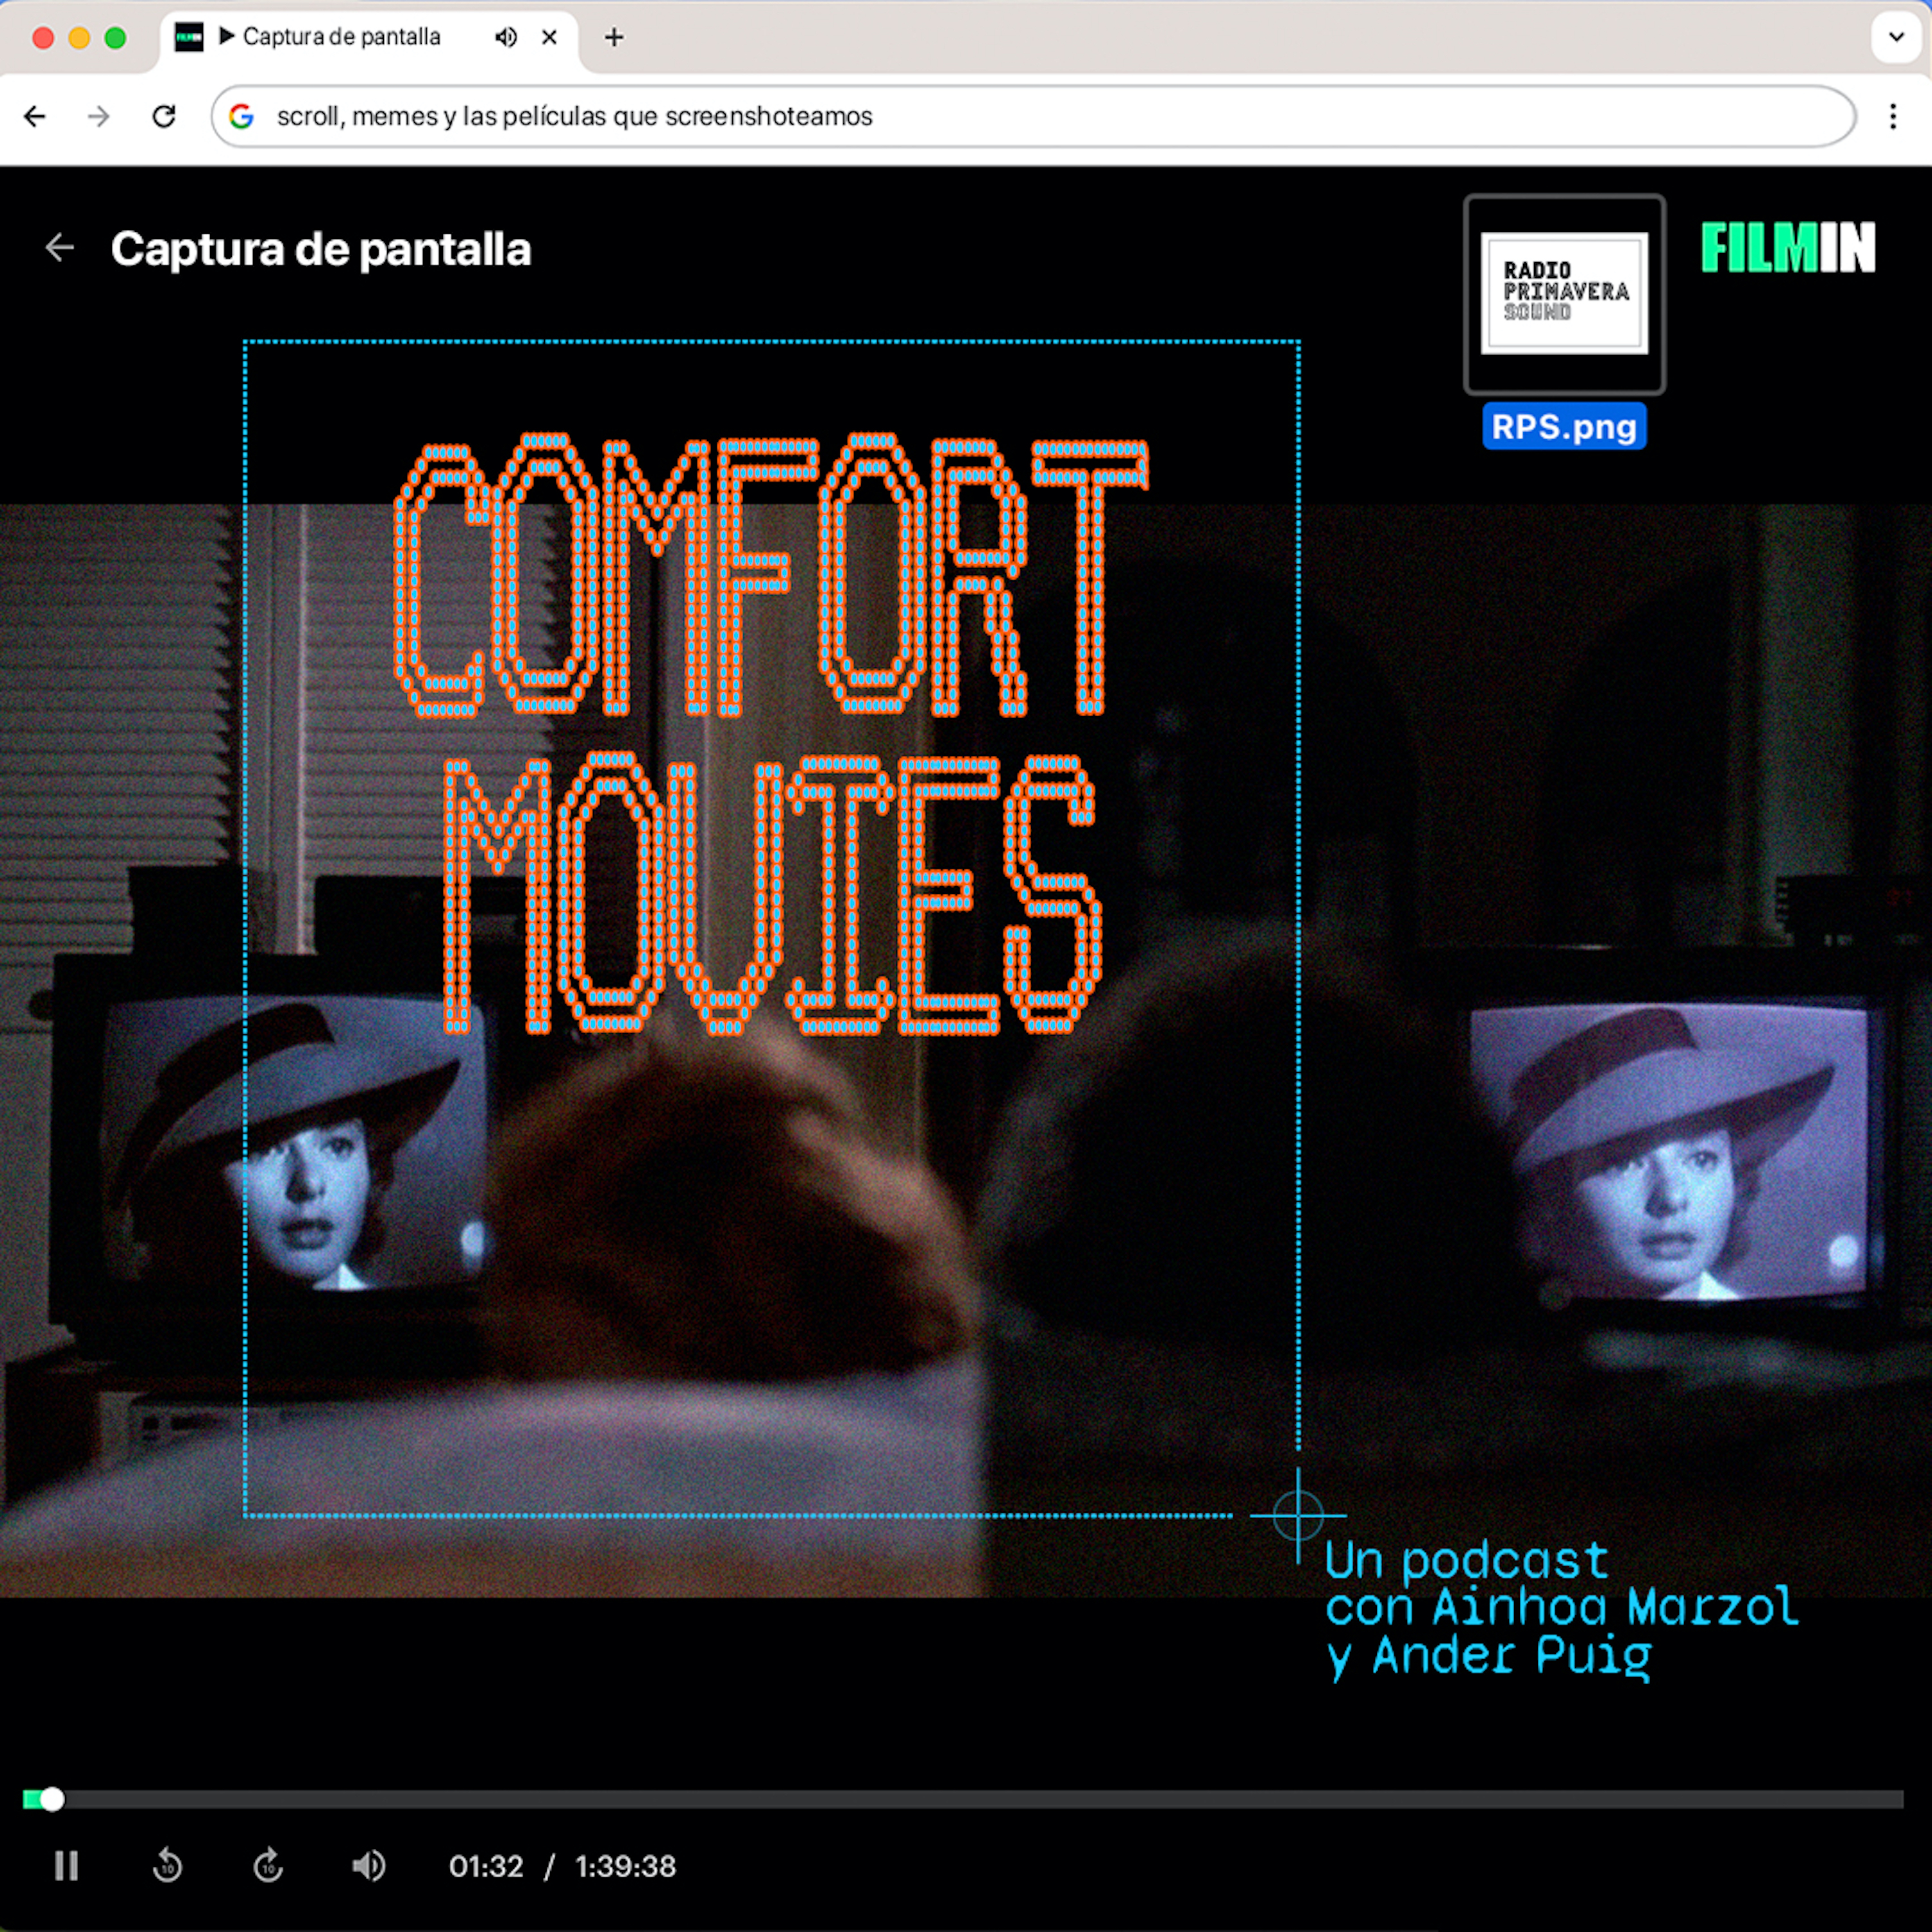Click the elapsed time 01:32
Screen dimensions: 1932x1932
tap(486, 1866)
